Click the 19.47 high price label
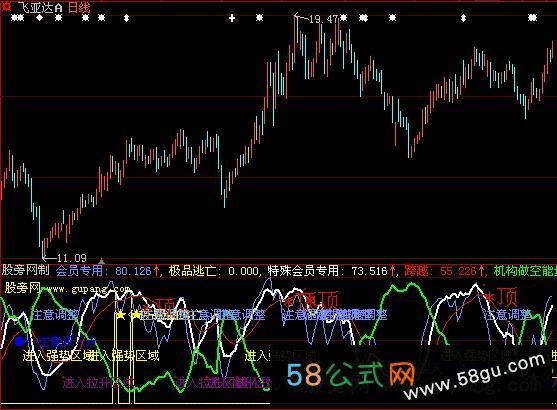The height and width of the screenshot is (410, 557). pyautogui.click(x=323, y=19)
